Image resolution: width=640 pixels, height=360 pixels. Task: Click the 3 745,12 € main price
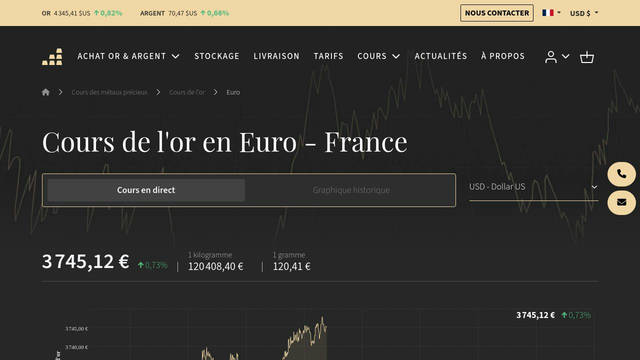pos(85,261)
